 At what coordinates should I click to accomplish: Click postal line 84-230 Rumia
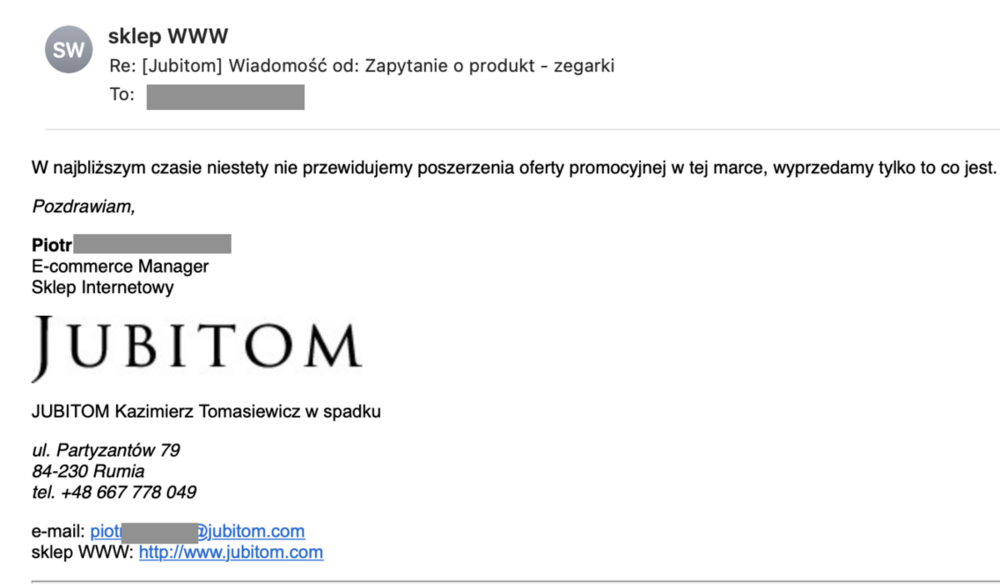tap(88, 471)
